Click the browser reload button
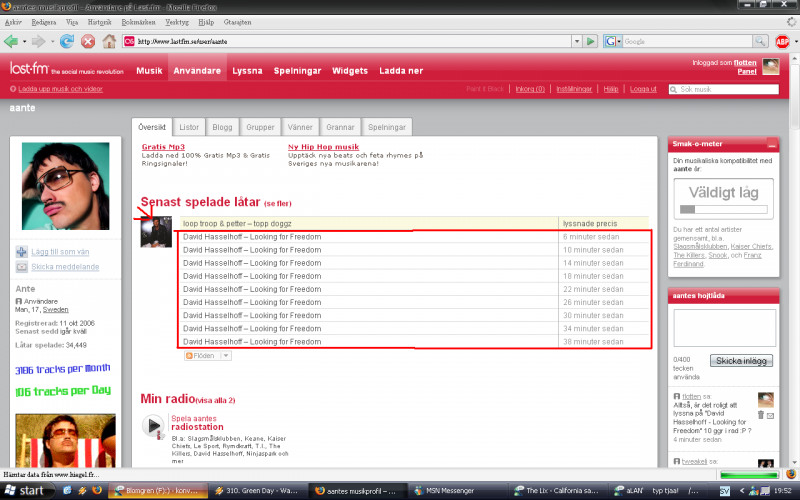The width and height of the screenshot is (800, 500). pos(67,41)
